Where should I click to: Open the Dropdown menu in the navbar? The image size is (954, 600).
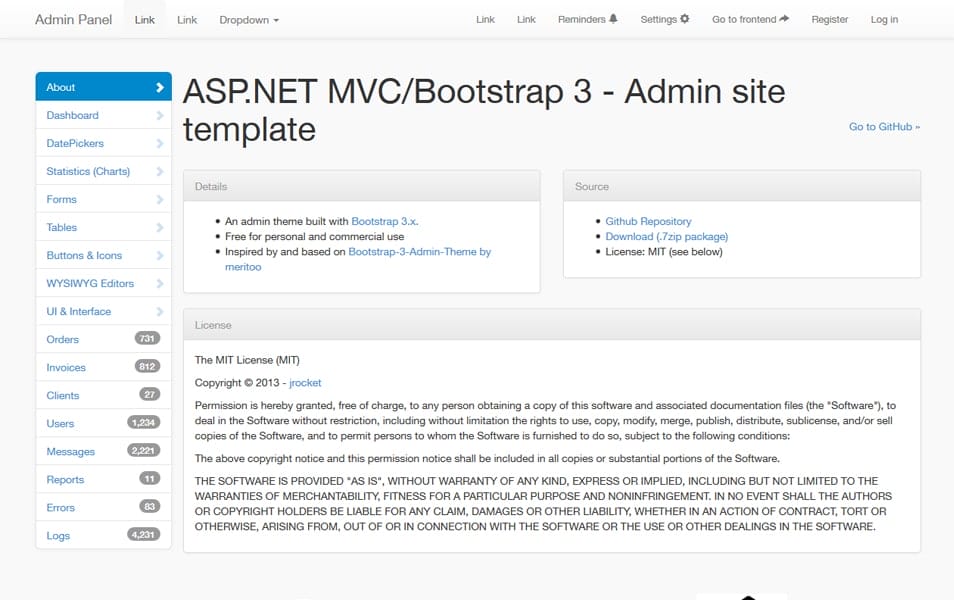click(x=248, y=19)
